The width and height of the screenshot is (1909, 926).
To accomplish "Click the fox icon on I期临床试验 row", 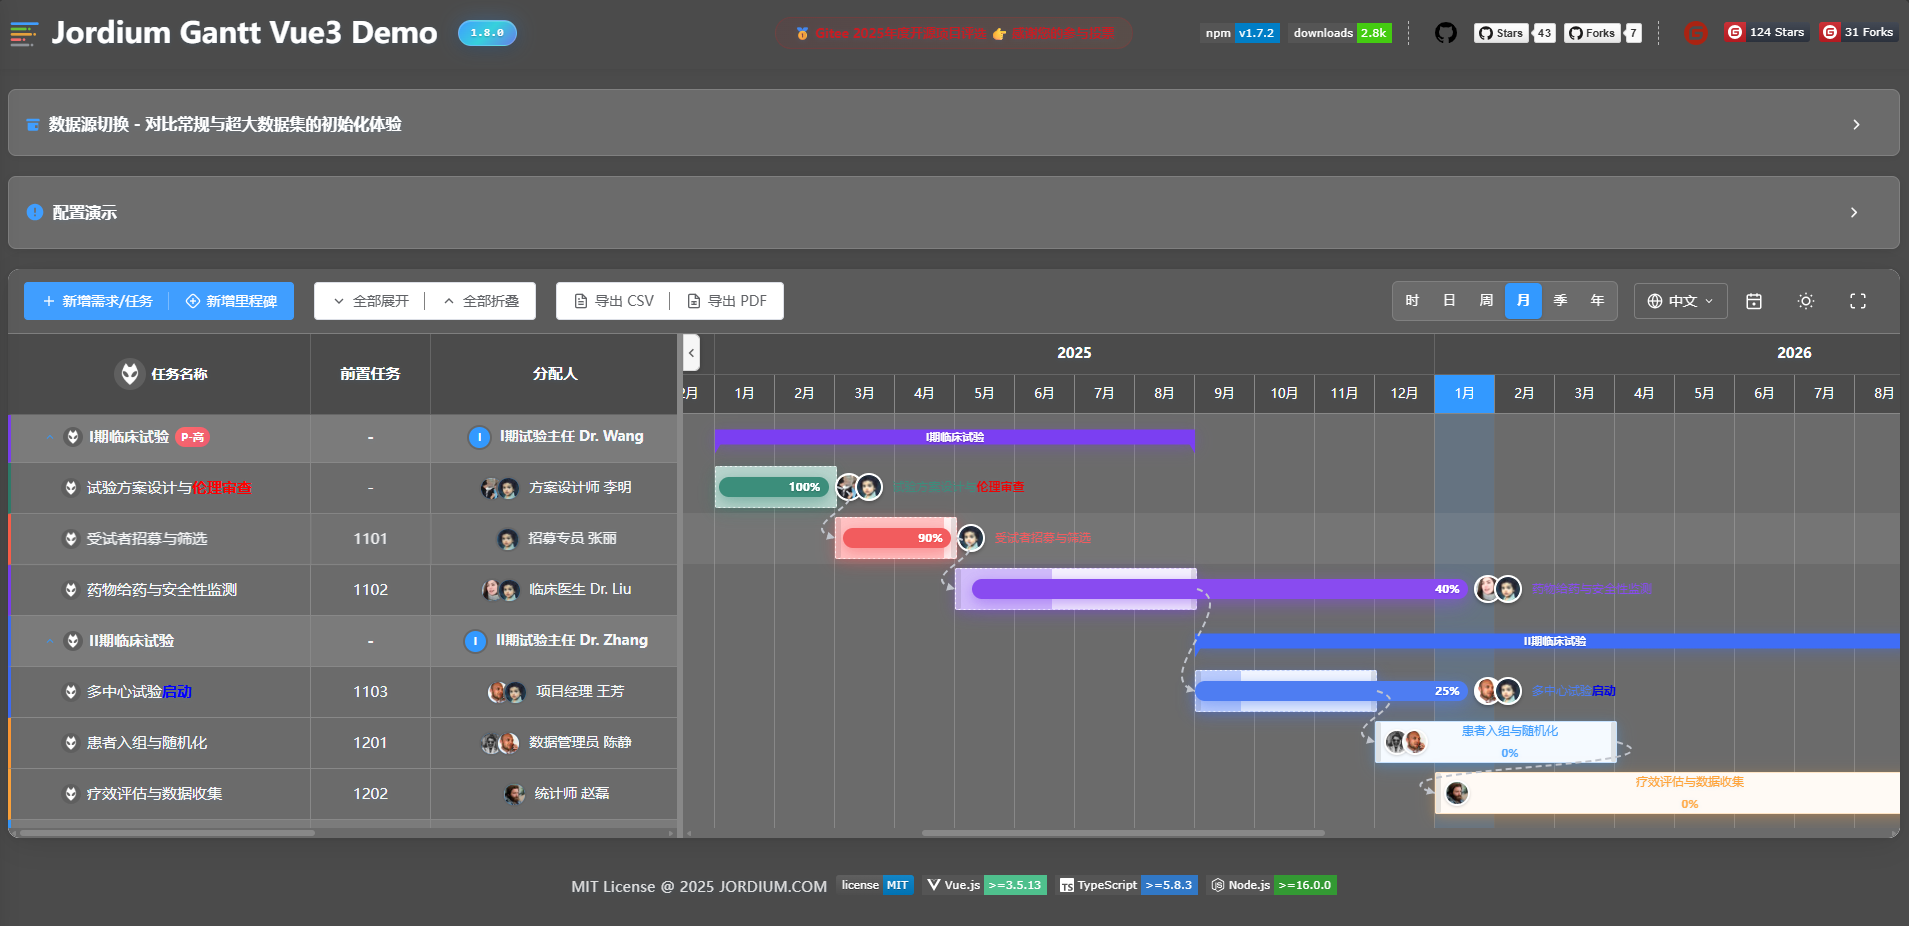I will click(73, 437).
